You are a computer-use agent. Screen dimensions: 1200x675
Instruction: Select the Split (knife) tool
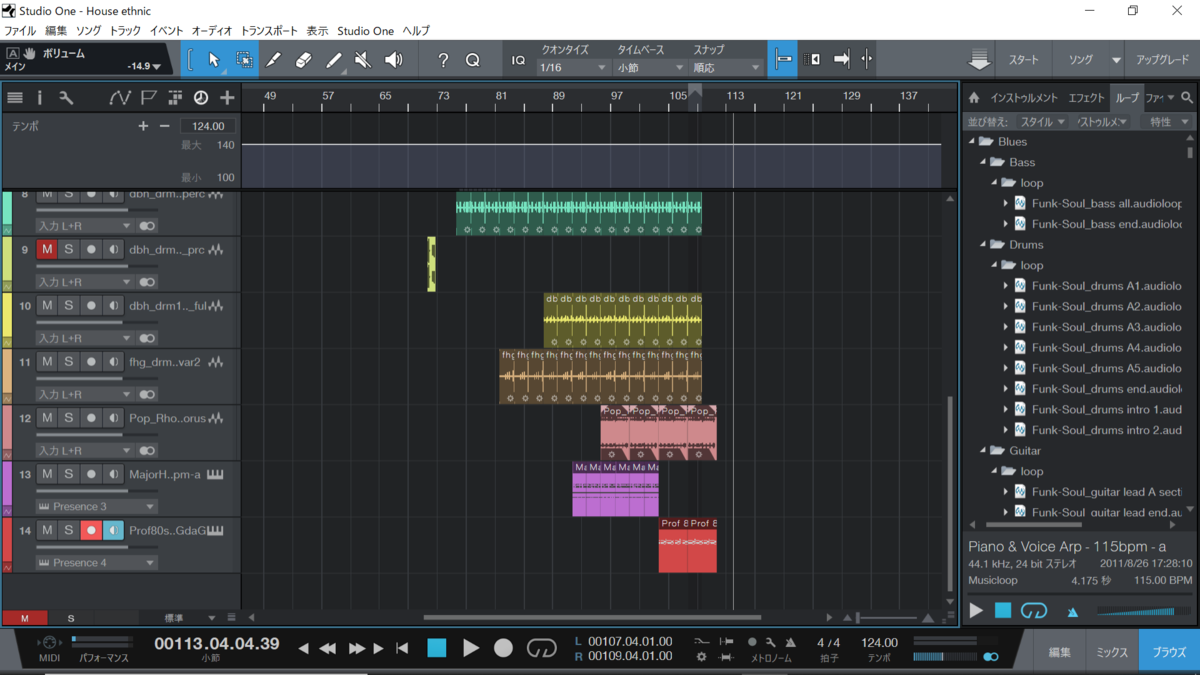[273, 60]
